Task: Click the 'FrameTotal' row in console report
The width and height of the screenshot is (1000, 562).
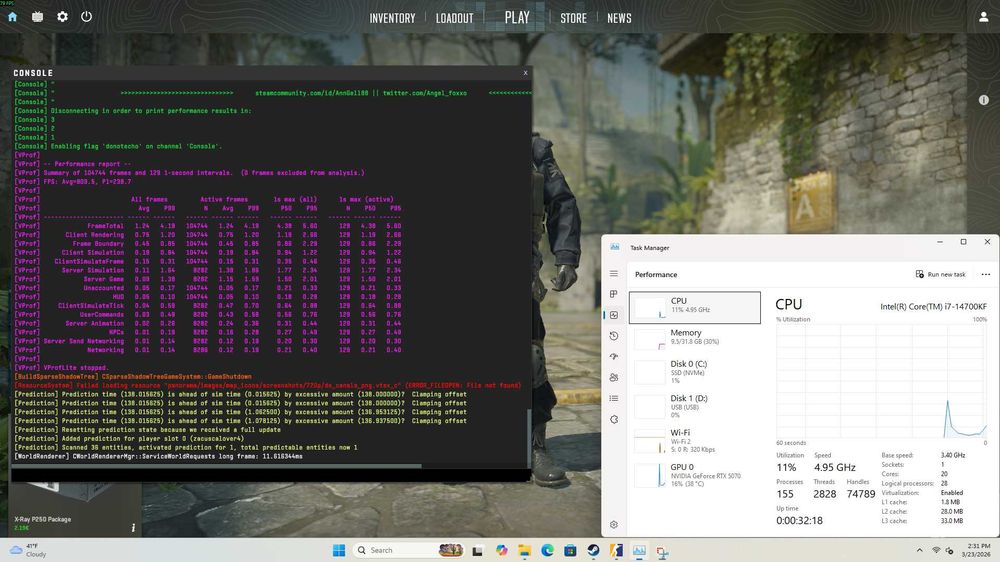Action: [208, 226]
